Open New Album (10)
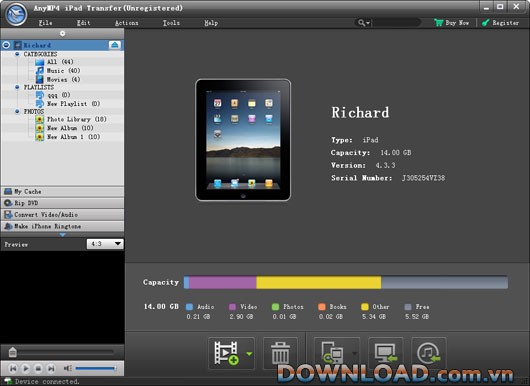 tap(70, 128)
